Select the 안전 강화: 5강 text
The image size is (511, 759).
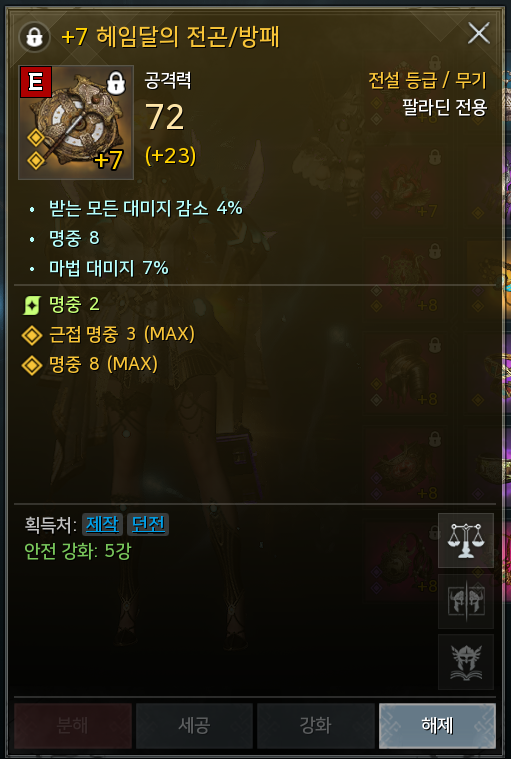[x=77, y=551]
